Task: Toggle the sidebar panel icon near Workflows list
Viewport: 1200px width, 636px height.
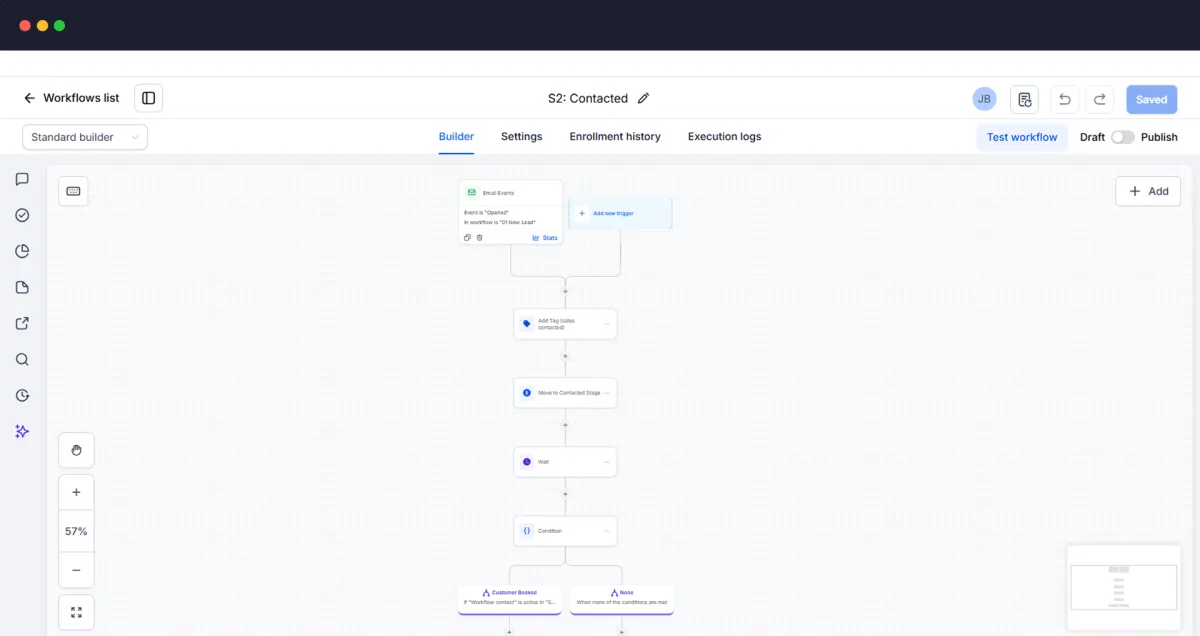Action: click(148, 98)
